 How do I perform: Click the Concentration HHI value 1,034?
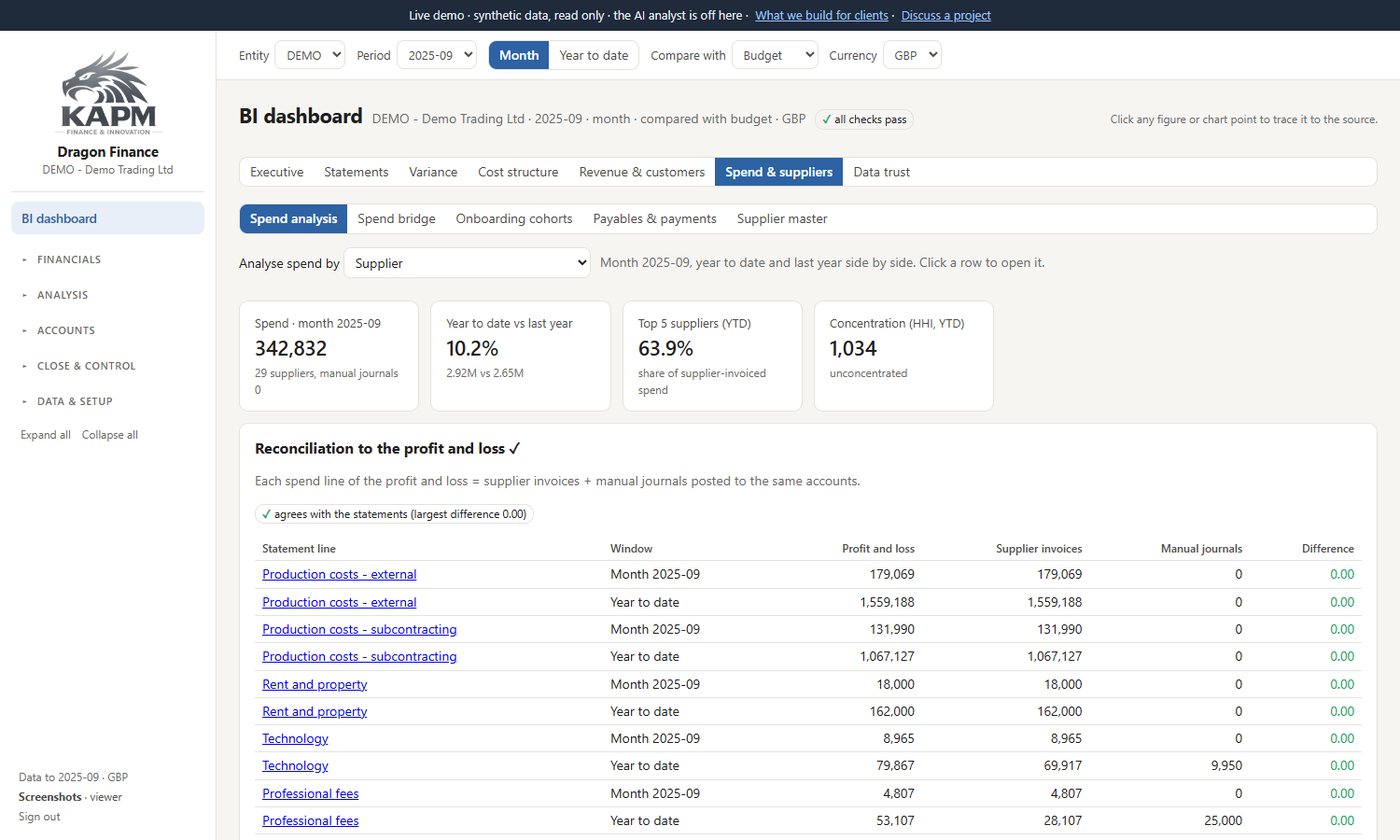coord(853,349)
